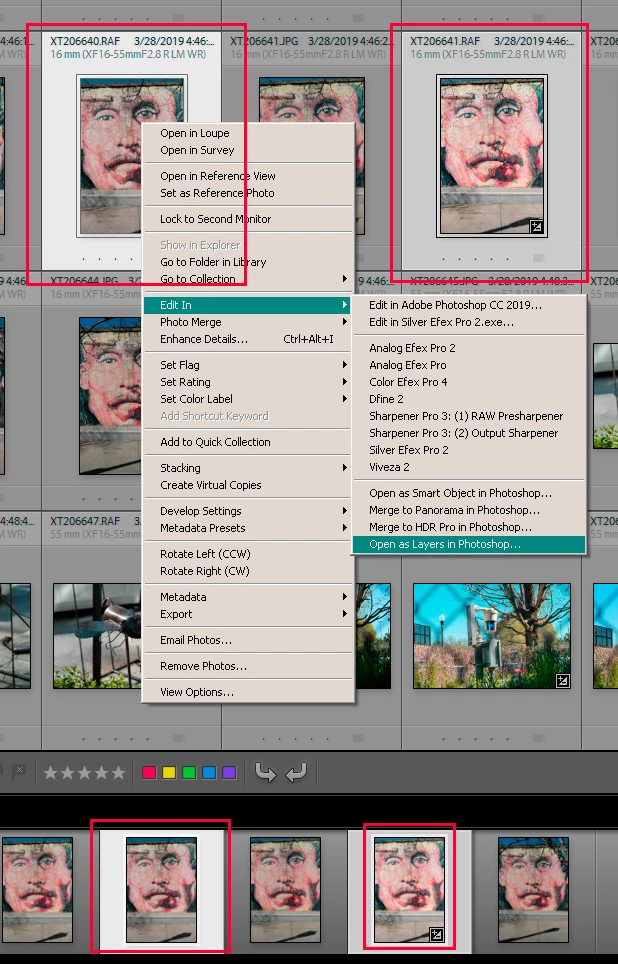Choose Viveza 2 plugin

pos(469,467)
